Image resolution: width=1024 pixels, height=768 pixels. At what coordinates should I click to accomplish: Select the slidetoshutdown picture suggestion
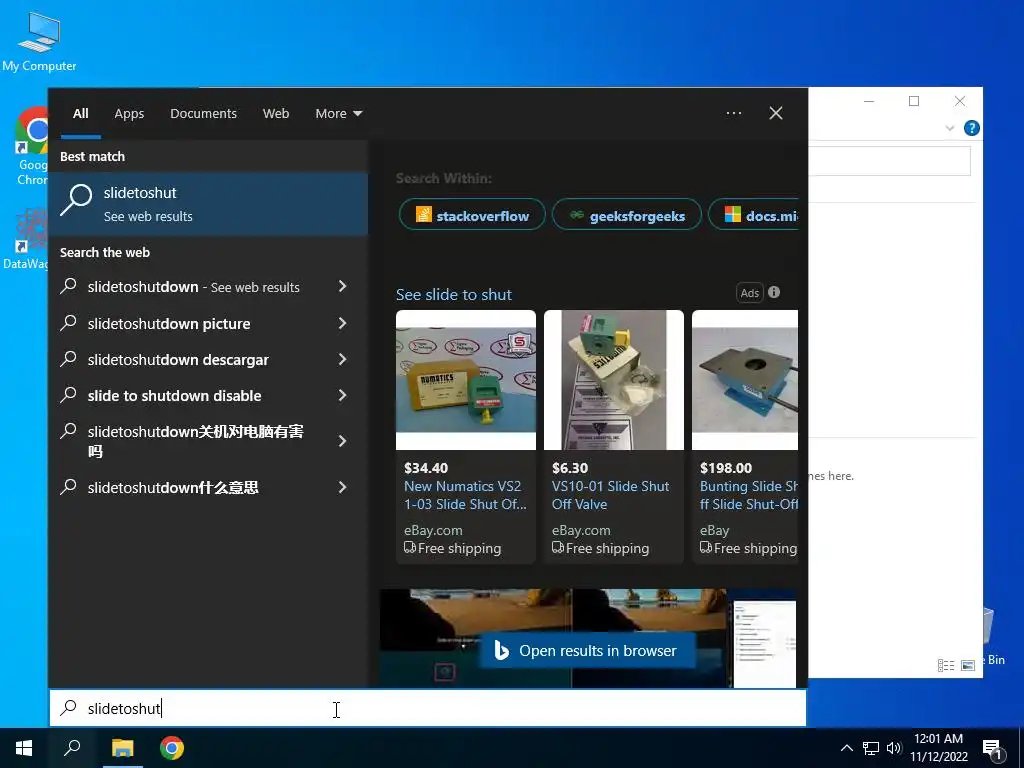coord(169,323)
